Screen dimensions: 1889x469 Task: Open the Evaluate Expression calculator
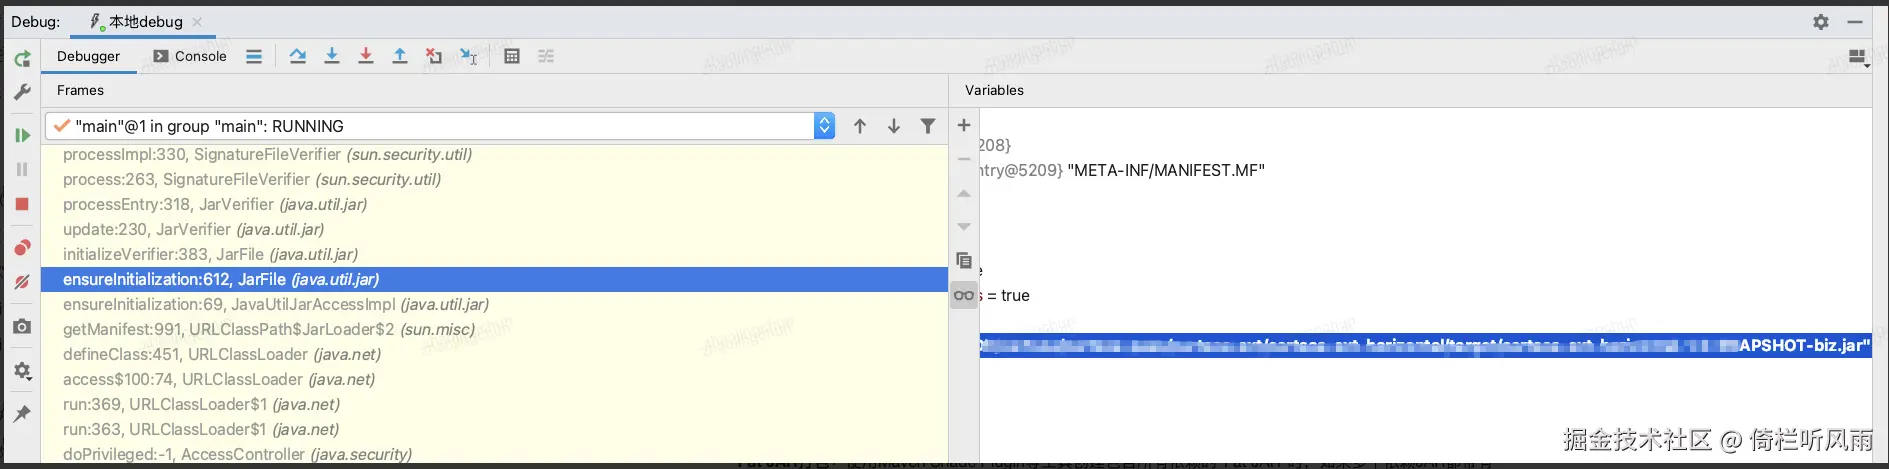point(512,56)
